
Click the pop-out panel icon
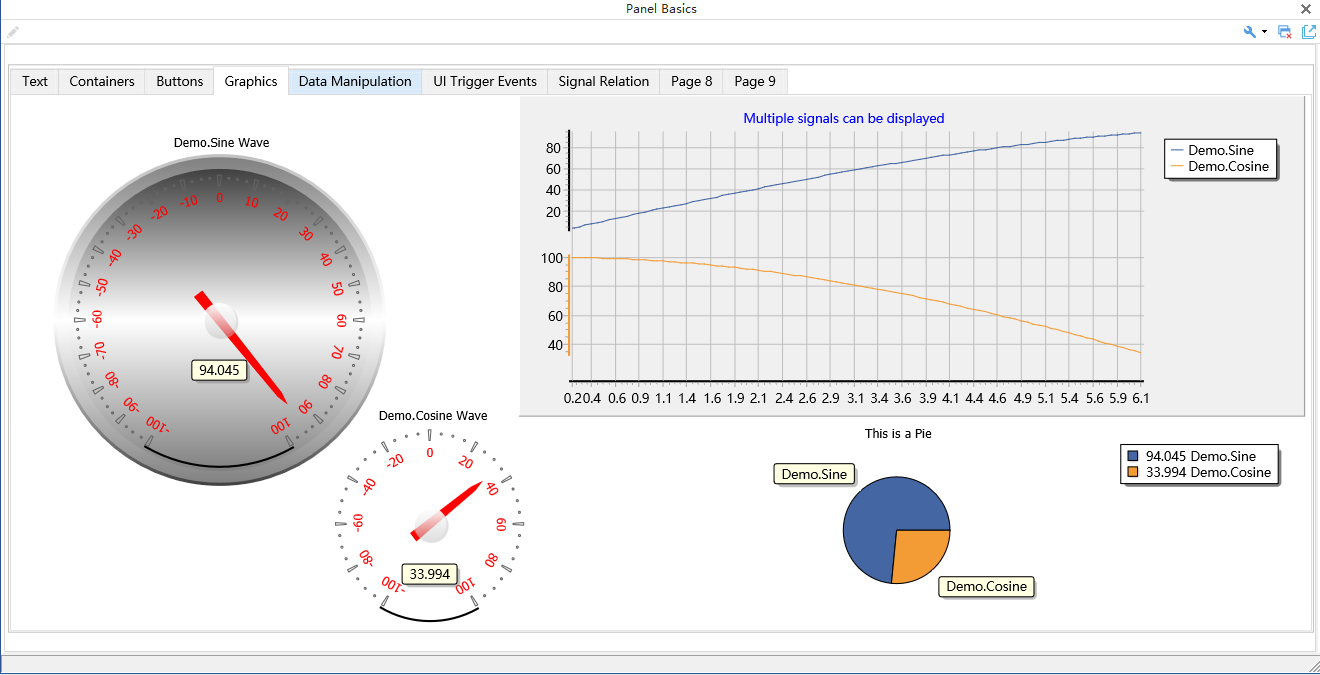point(1308,32)
